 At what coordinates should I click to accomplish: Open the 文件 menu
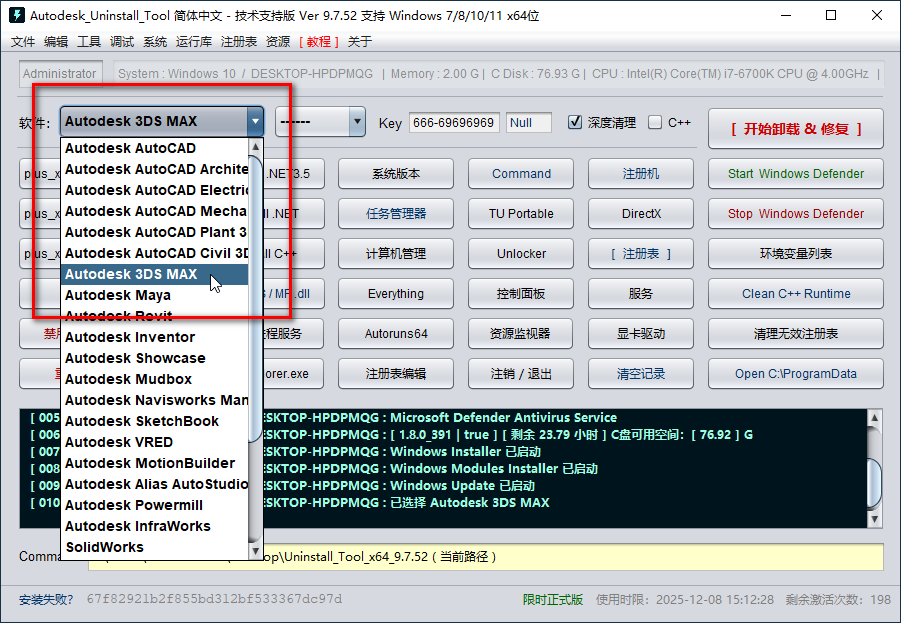pyautogui.click(x=23, y=41)
